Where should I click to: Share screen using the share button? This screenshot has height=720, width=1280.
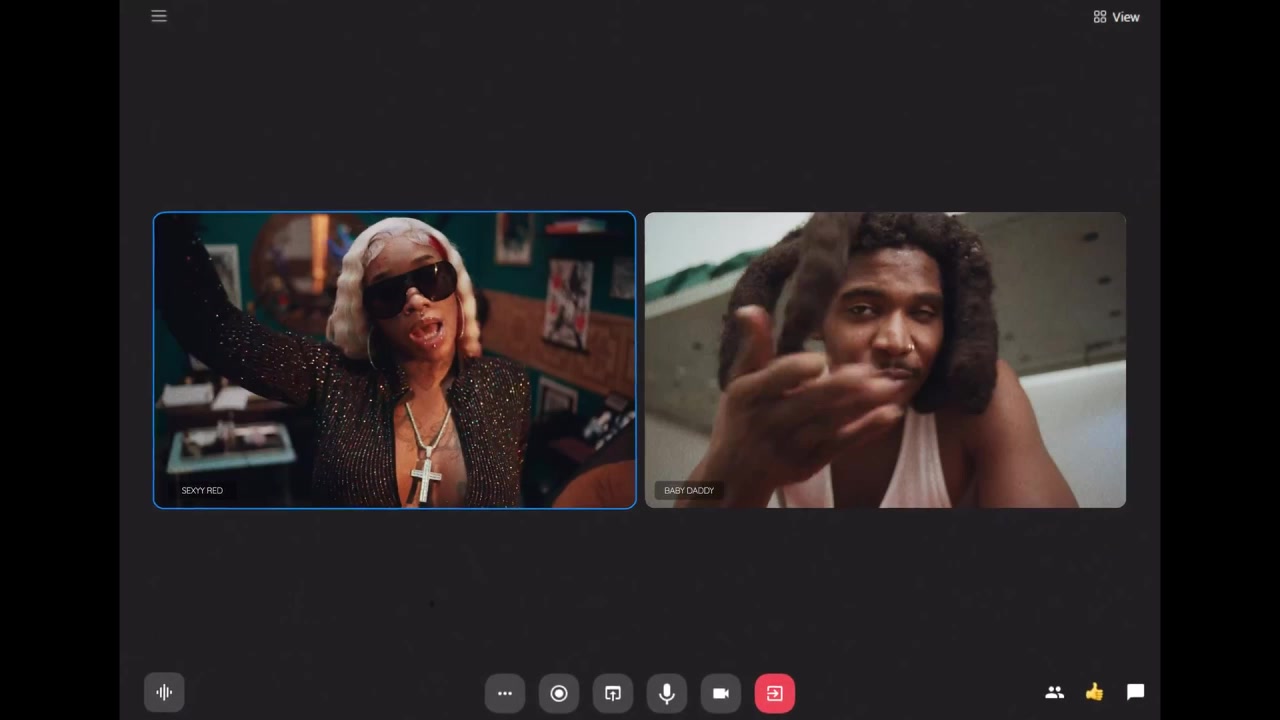click(x=613, y=693)
